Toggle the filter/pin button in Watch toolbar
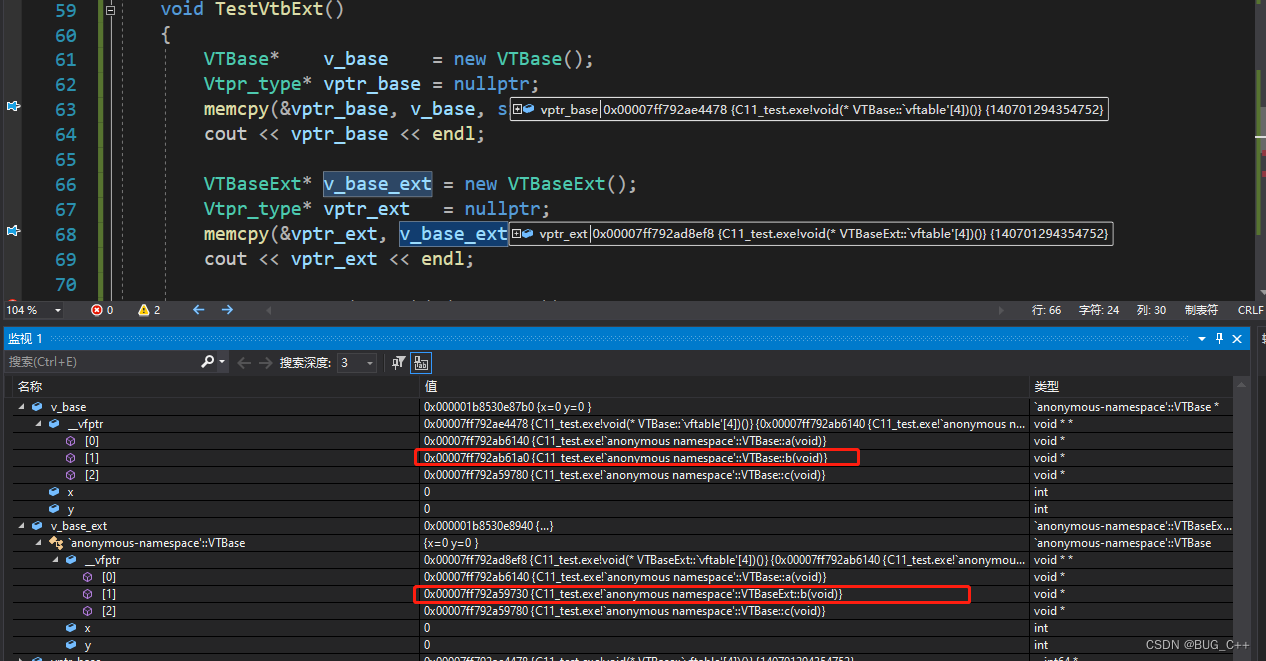 click(399, 362)
